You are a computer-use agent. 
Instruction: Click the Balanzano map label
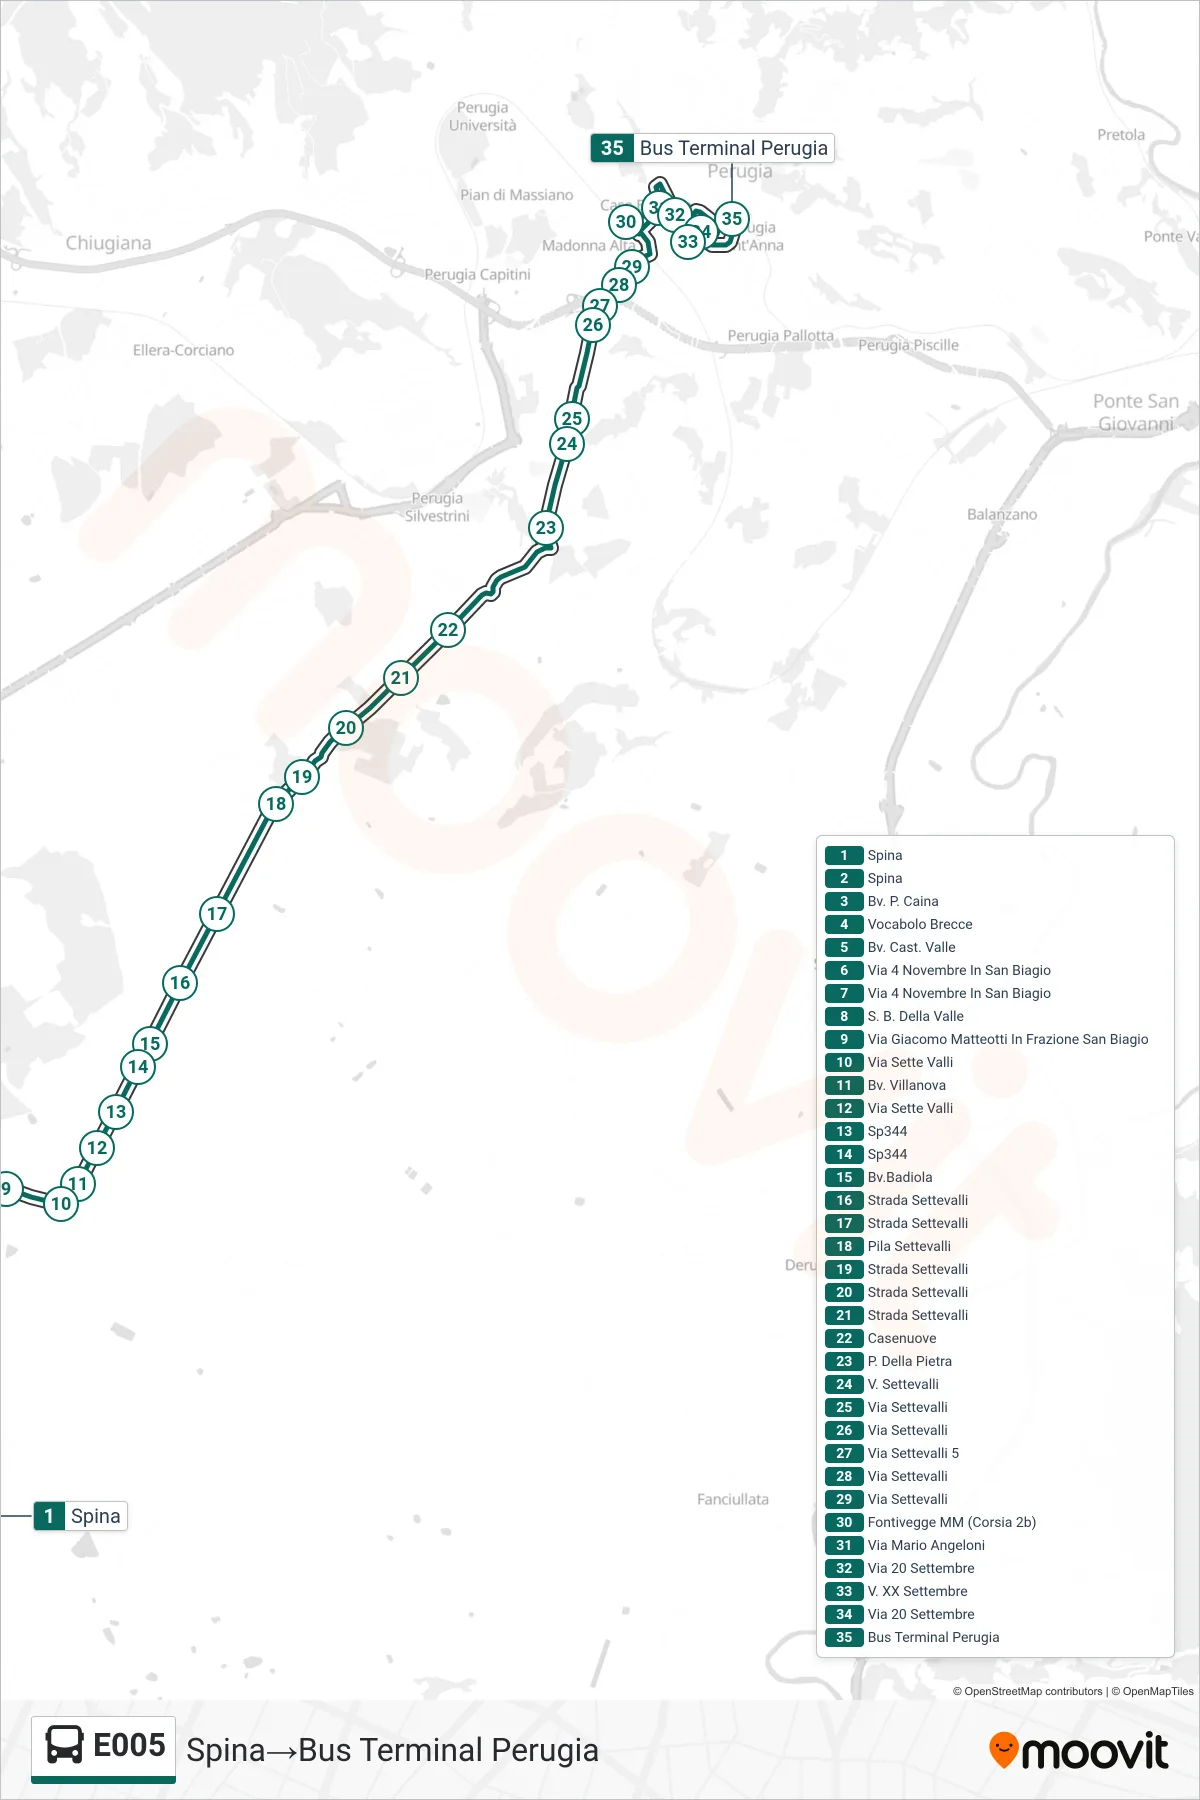pos(1002,514)
